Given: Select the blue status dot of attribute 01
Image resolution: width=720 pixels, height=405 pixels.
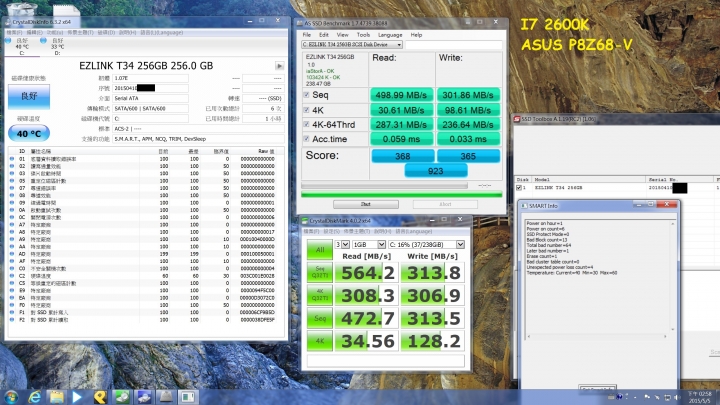Looking at the screenshot, I should (12, 159).
